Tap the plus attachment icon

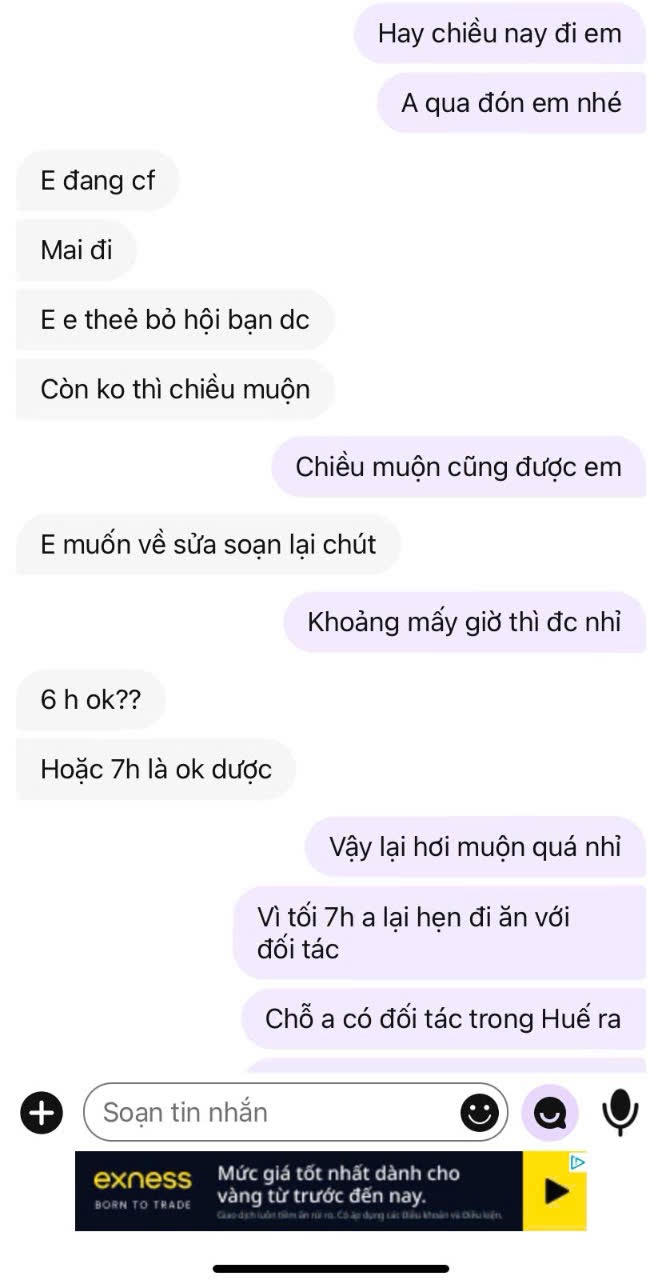41,1112
